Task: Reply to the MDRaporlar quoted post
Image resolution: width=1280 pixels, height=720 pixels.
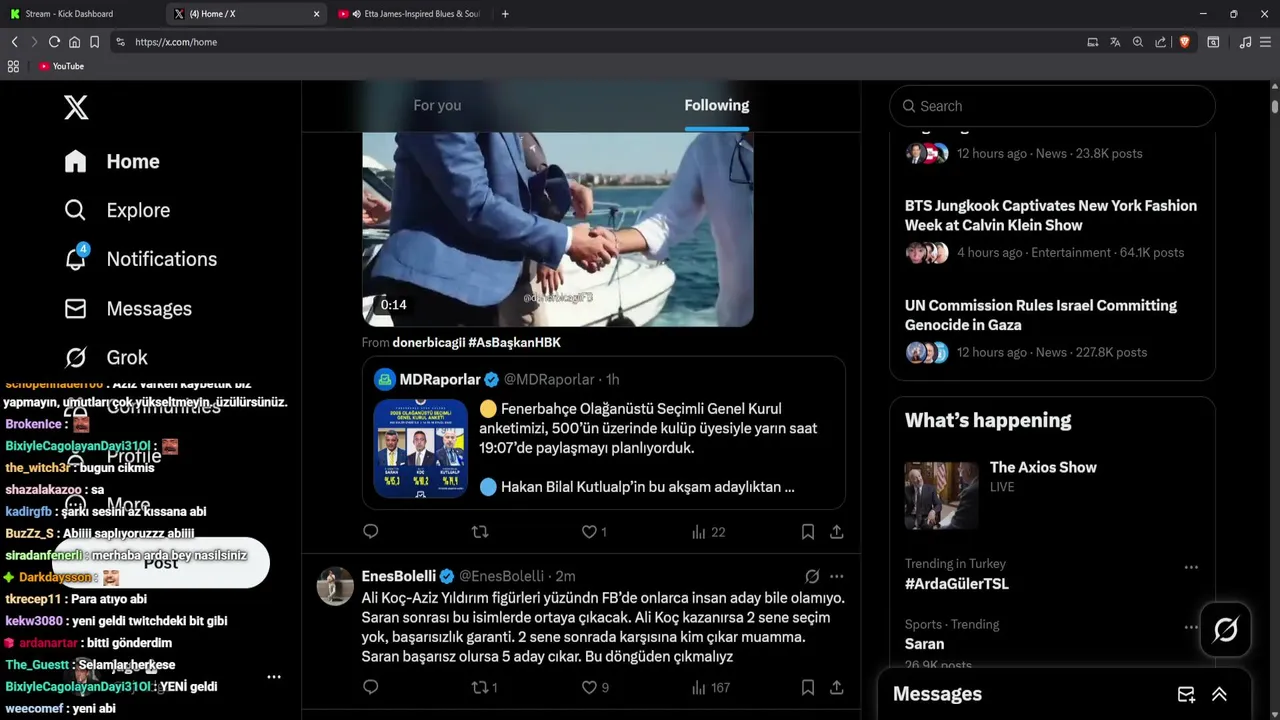Action: (x=371, y=532)
